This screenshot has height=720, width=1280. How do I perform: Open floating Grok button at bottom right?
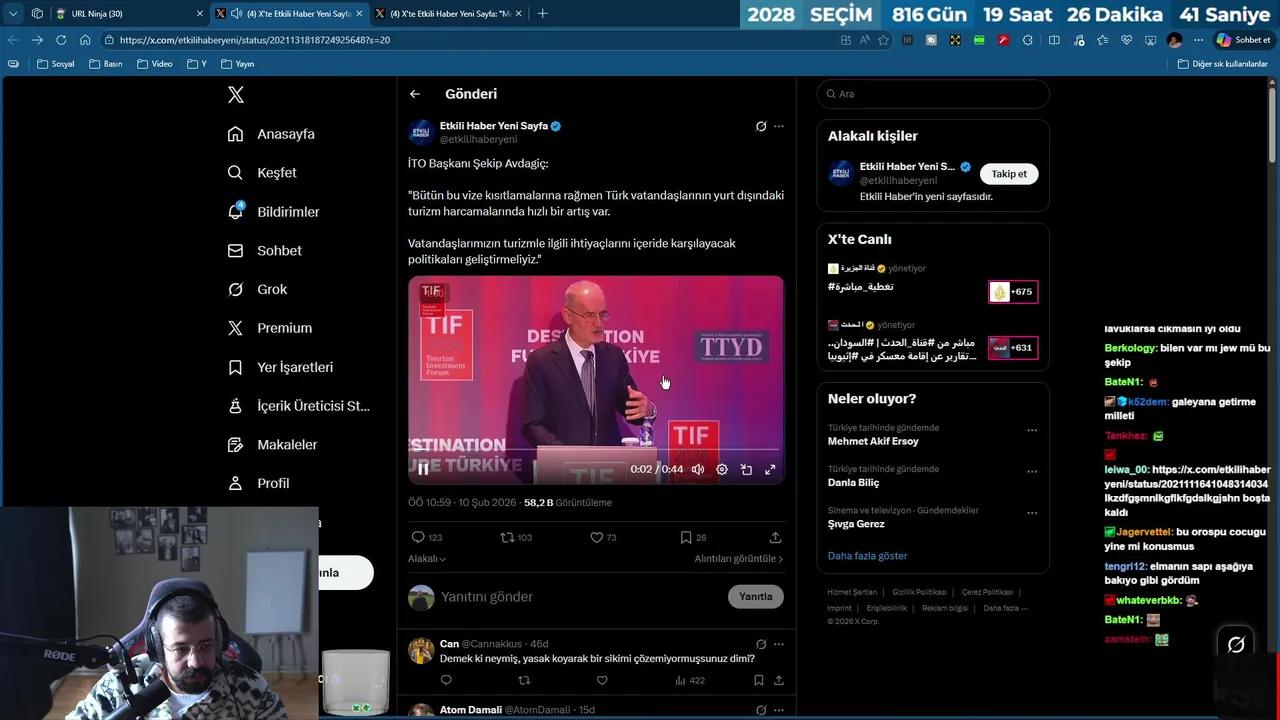point(1236,645)
